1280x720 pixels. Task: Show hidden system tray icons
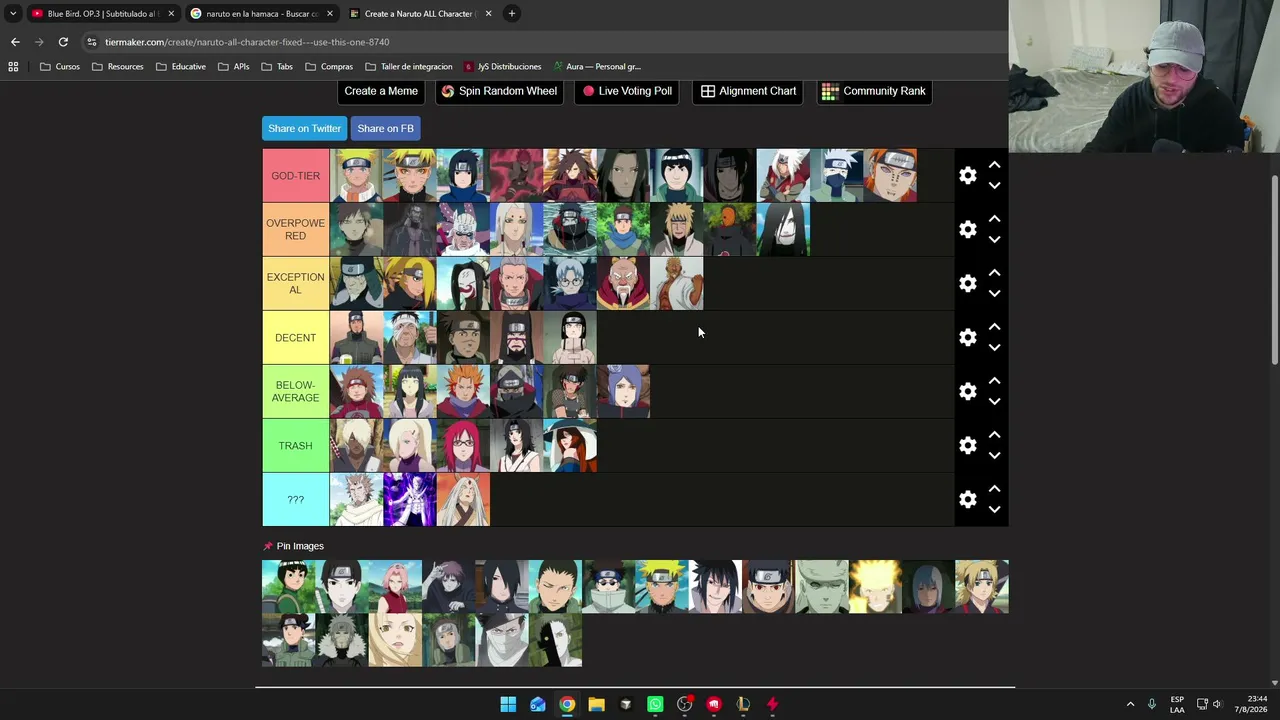[1130, 704]
